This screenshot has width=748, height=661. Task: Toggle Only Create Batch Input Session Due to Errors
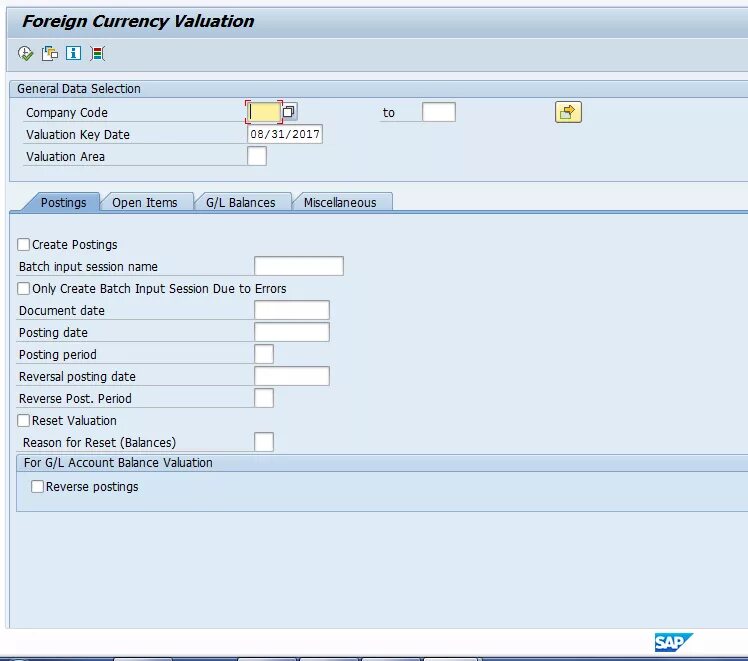click(x=23, y=289)
